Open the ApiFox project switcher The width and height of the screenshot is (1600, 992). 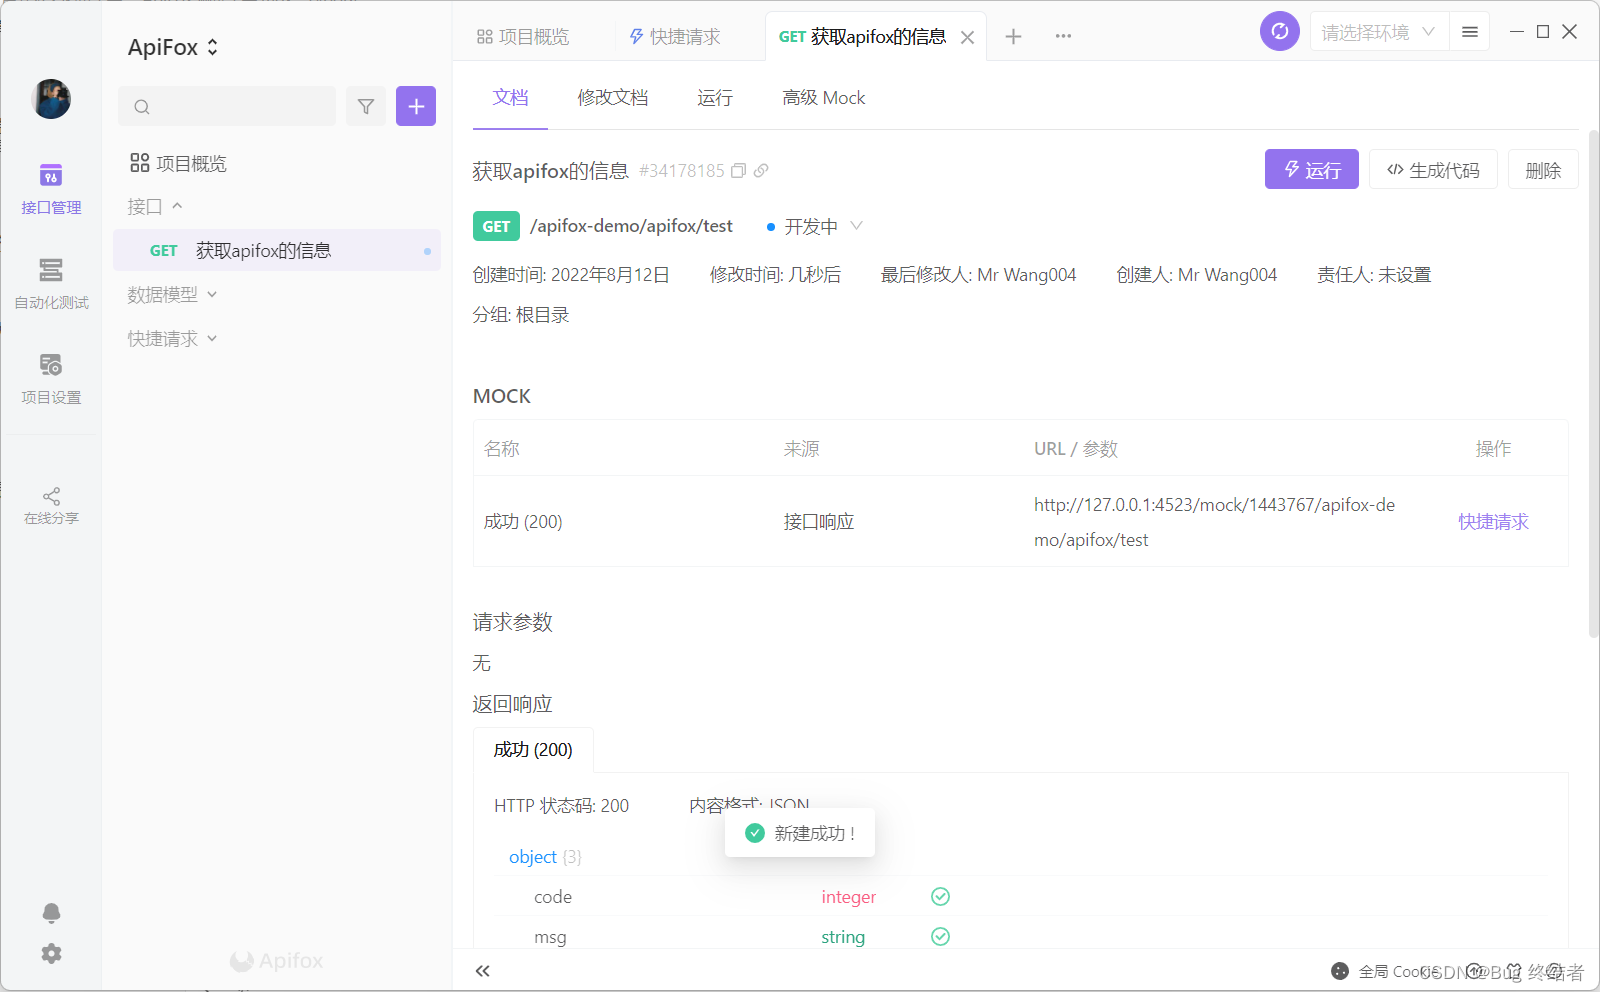click(173, 47)
